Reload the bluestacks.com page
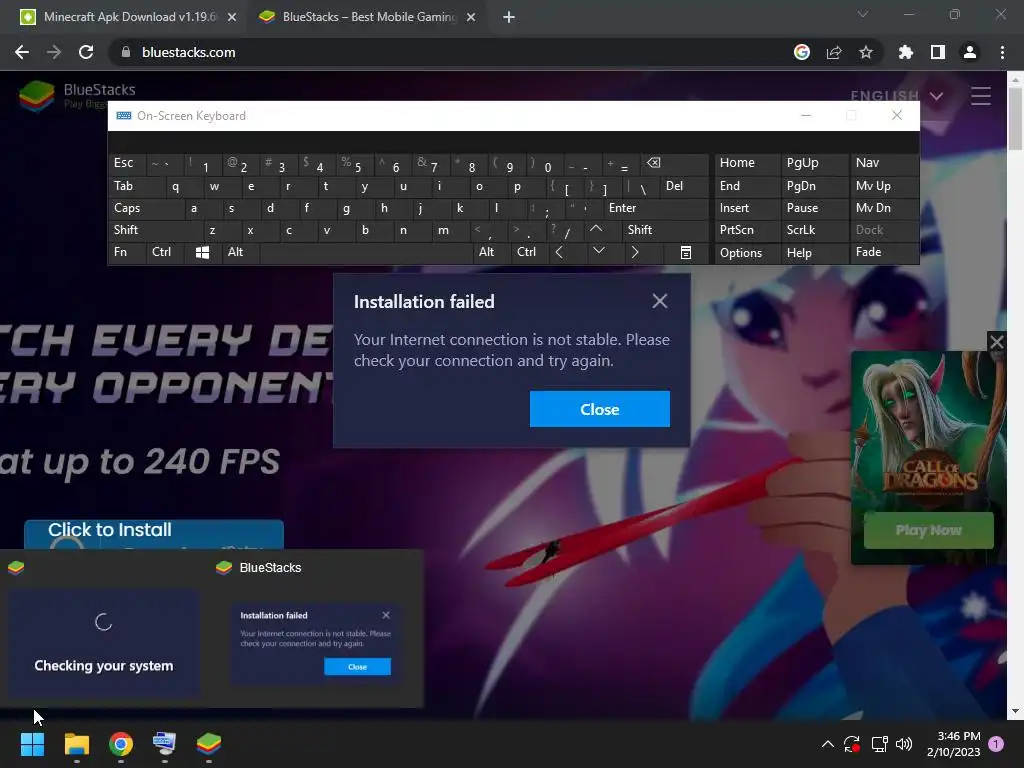The width and height of the screenshot is (1024, 768). tap(86, 52)
